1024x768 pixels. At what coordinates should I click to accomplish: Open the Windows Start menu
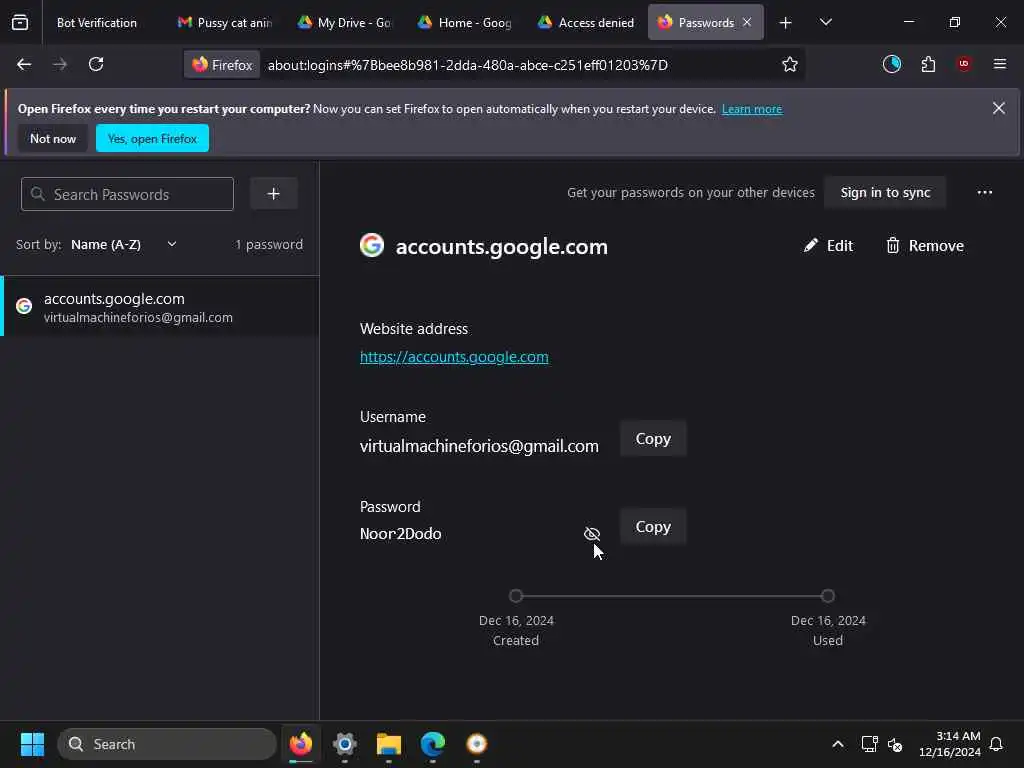[32, 744]
